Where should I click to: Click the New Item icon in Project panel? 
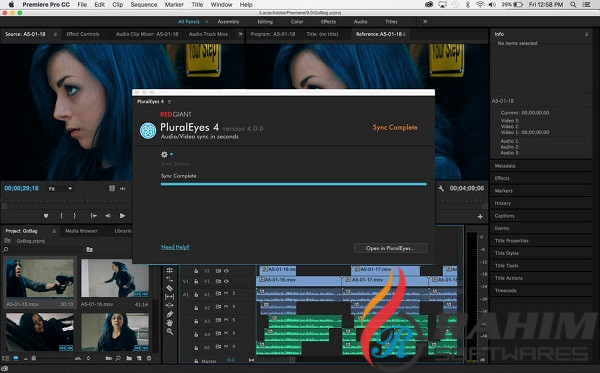139,358
